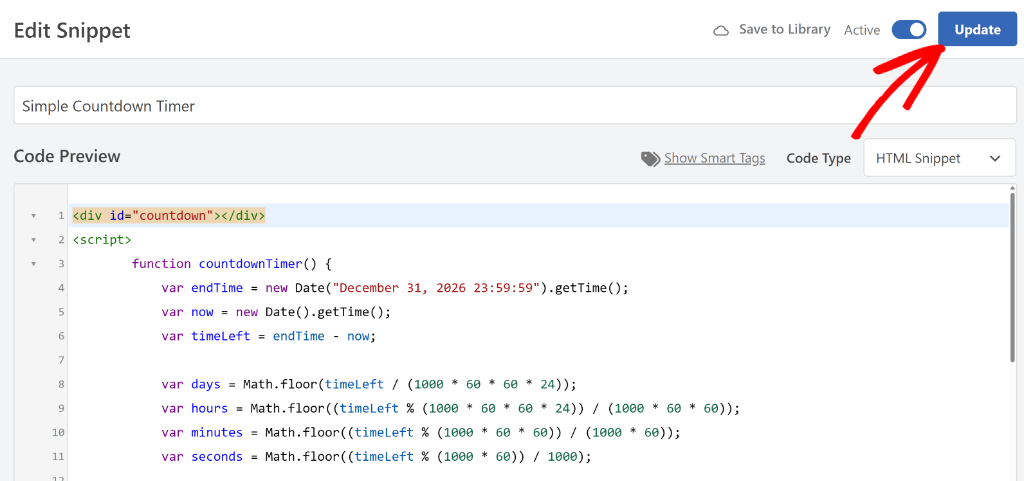Click "var now = new Date().getTime();" line
Screen dimensions: 1024x481
point(276,312)
